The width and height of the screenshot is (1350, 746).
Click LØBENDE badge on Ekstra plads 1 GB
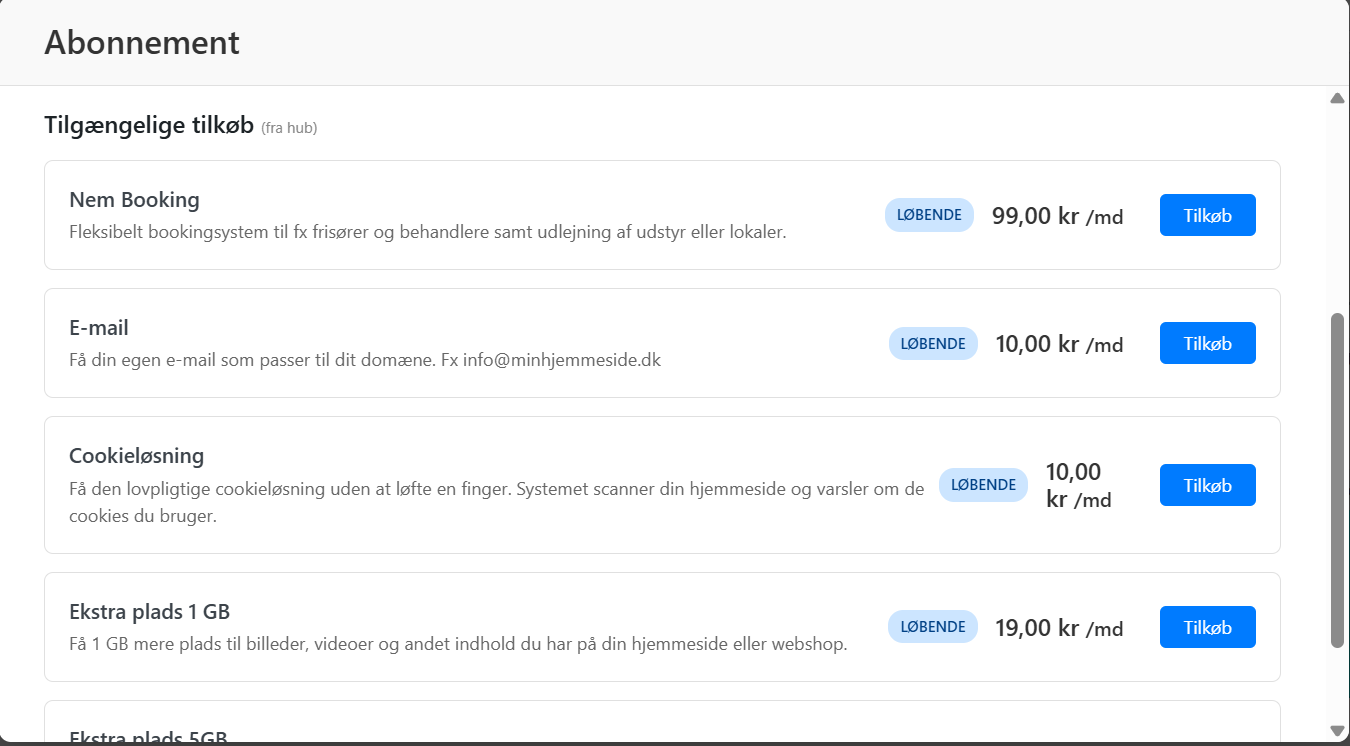click(x=933, y=627)
